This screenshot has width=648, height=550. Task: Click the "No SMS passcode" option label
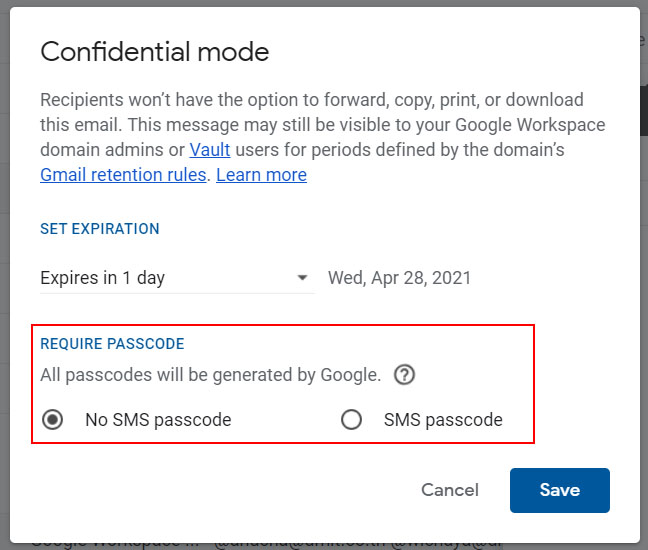click(x=158, y=420)
